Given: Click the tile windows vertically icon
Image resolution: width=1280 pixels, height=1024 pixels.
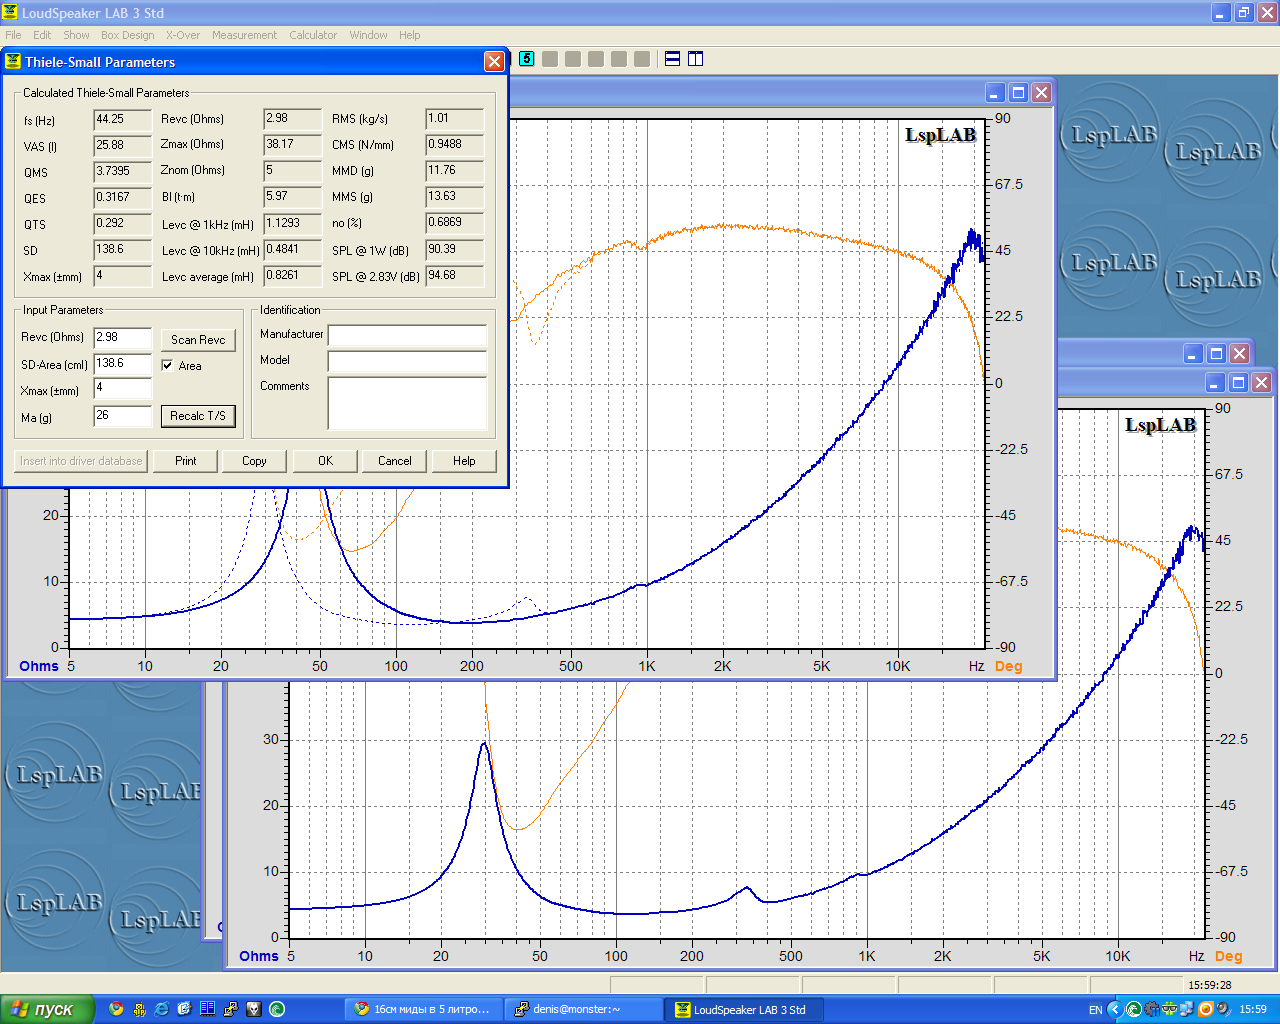Looking at the screenshot, I should click(696, 59).
